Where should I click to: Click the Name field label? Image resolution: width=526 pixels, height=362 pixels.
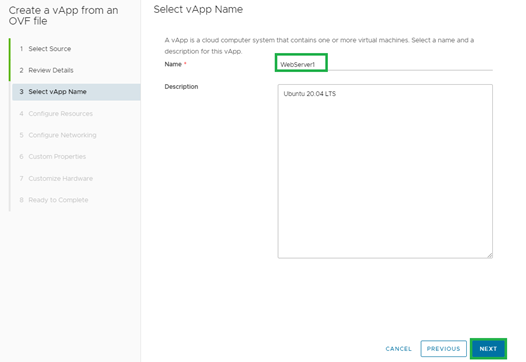point(173,64)
